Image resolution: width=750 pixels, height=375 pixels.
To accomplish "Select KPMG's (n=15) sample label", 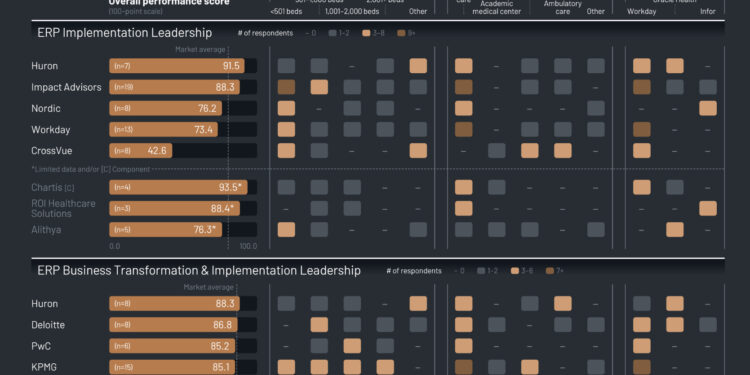I will [x=123, y=368].
